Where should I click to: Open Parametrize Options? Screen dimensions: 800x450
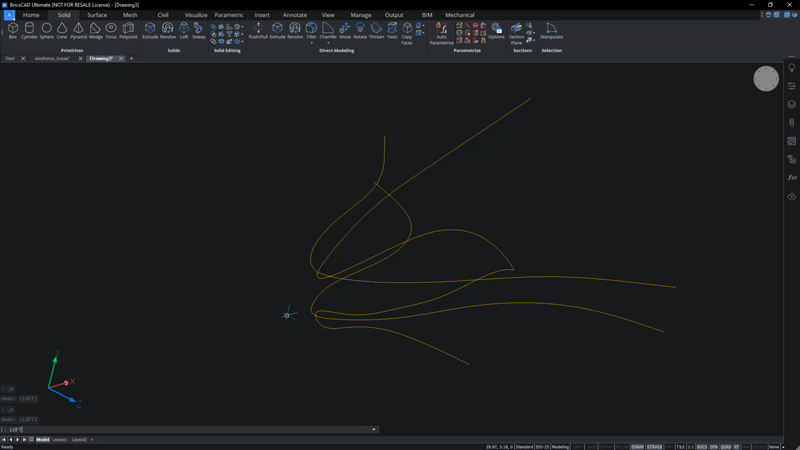pos(496,31)
